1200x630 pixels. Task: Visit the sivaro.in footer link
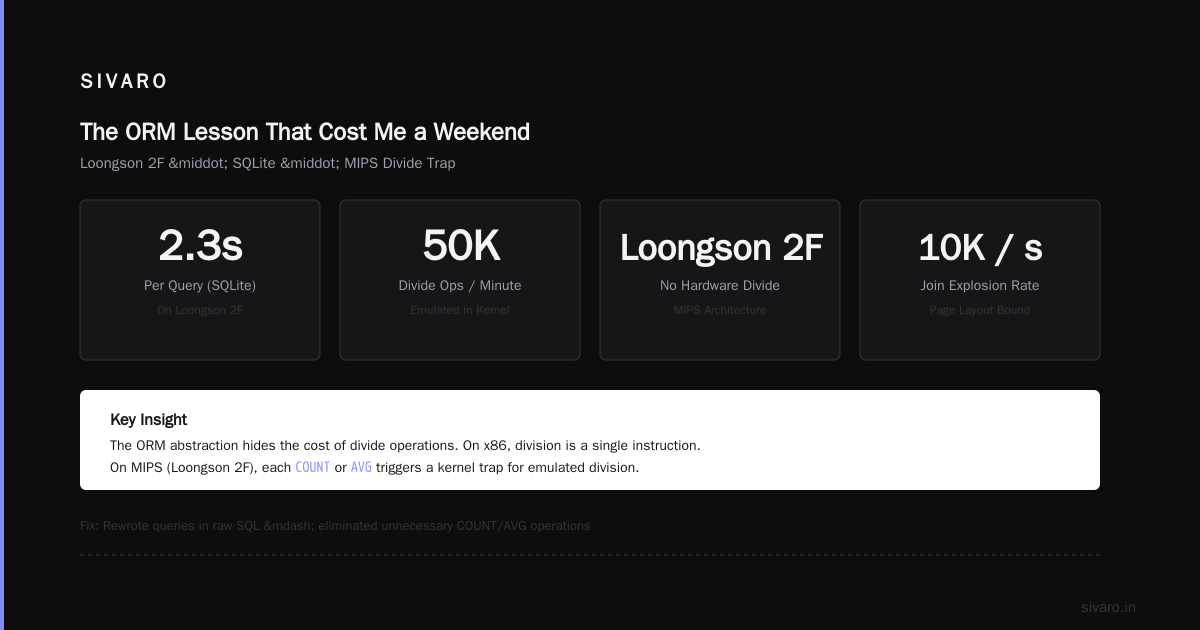(1108, 607)
